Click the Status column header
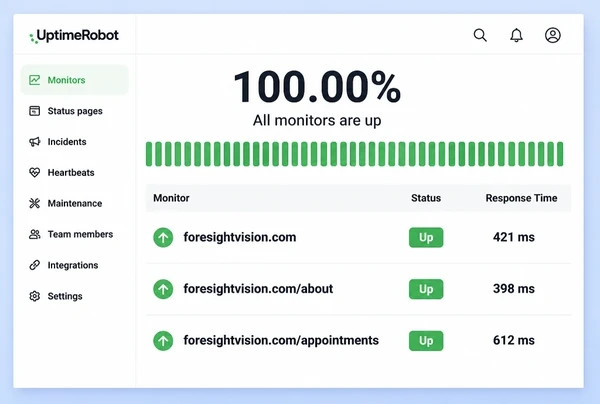Screen dimensions: 600x404 (426, 198)
